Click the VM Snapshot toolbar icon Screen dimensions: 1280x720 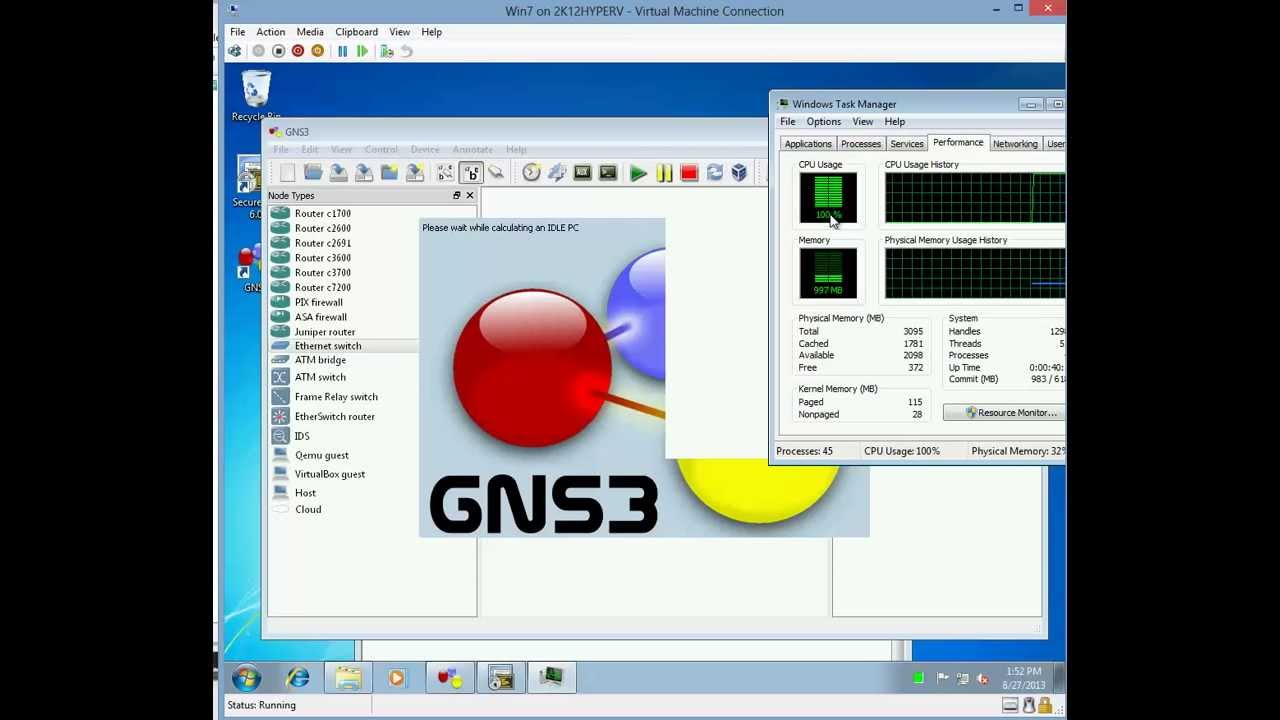[386, 51]
